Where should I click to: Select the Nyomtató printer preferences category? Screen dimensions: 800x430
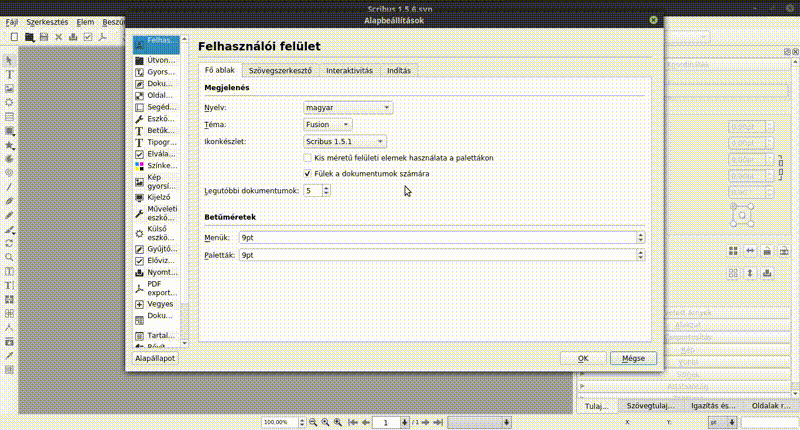(139, 272)
